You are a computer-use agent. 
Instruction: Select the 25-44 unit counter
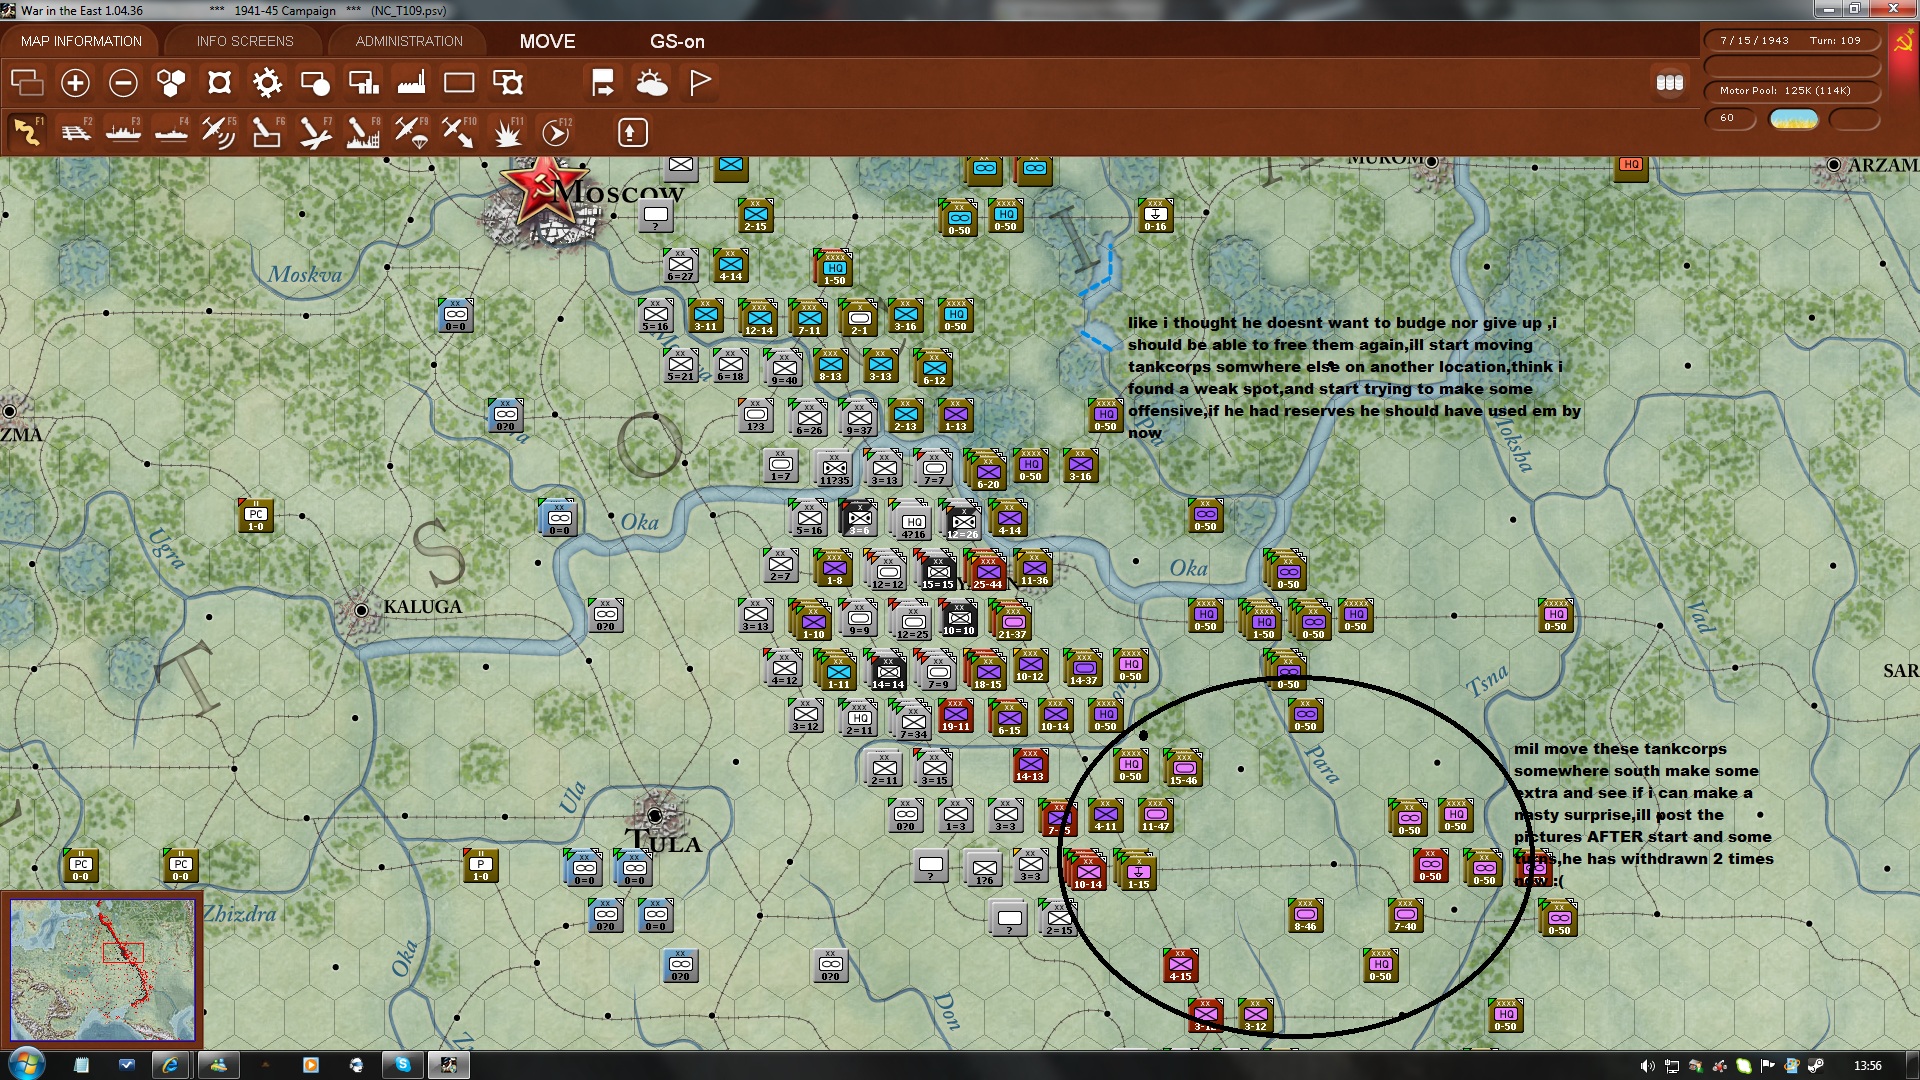pyautogui.click(x=987, y=572)
